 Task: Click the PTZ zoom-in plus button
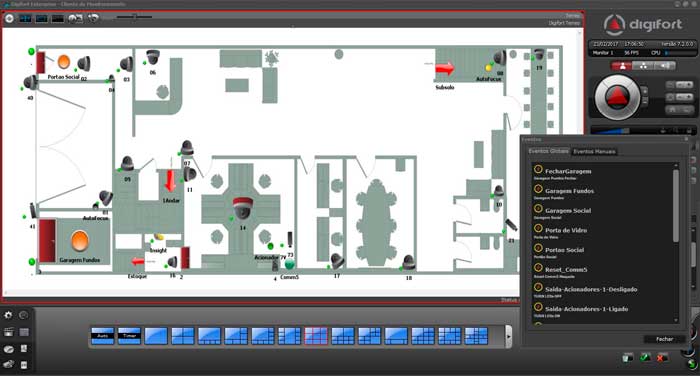point(644,91)
